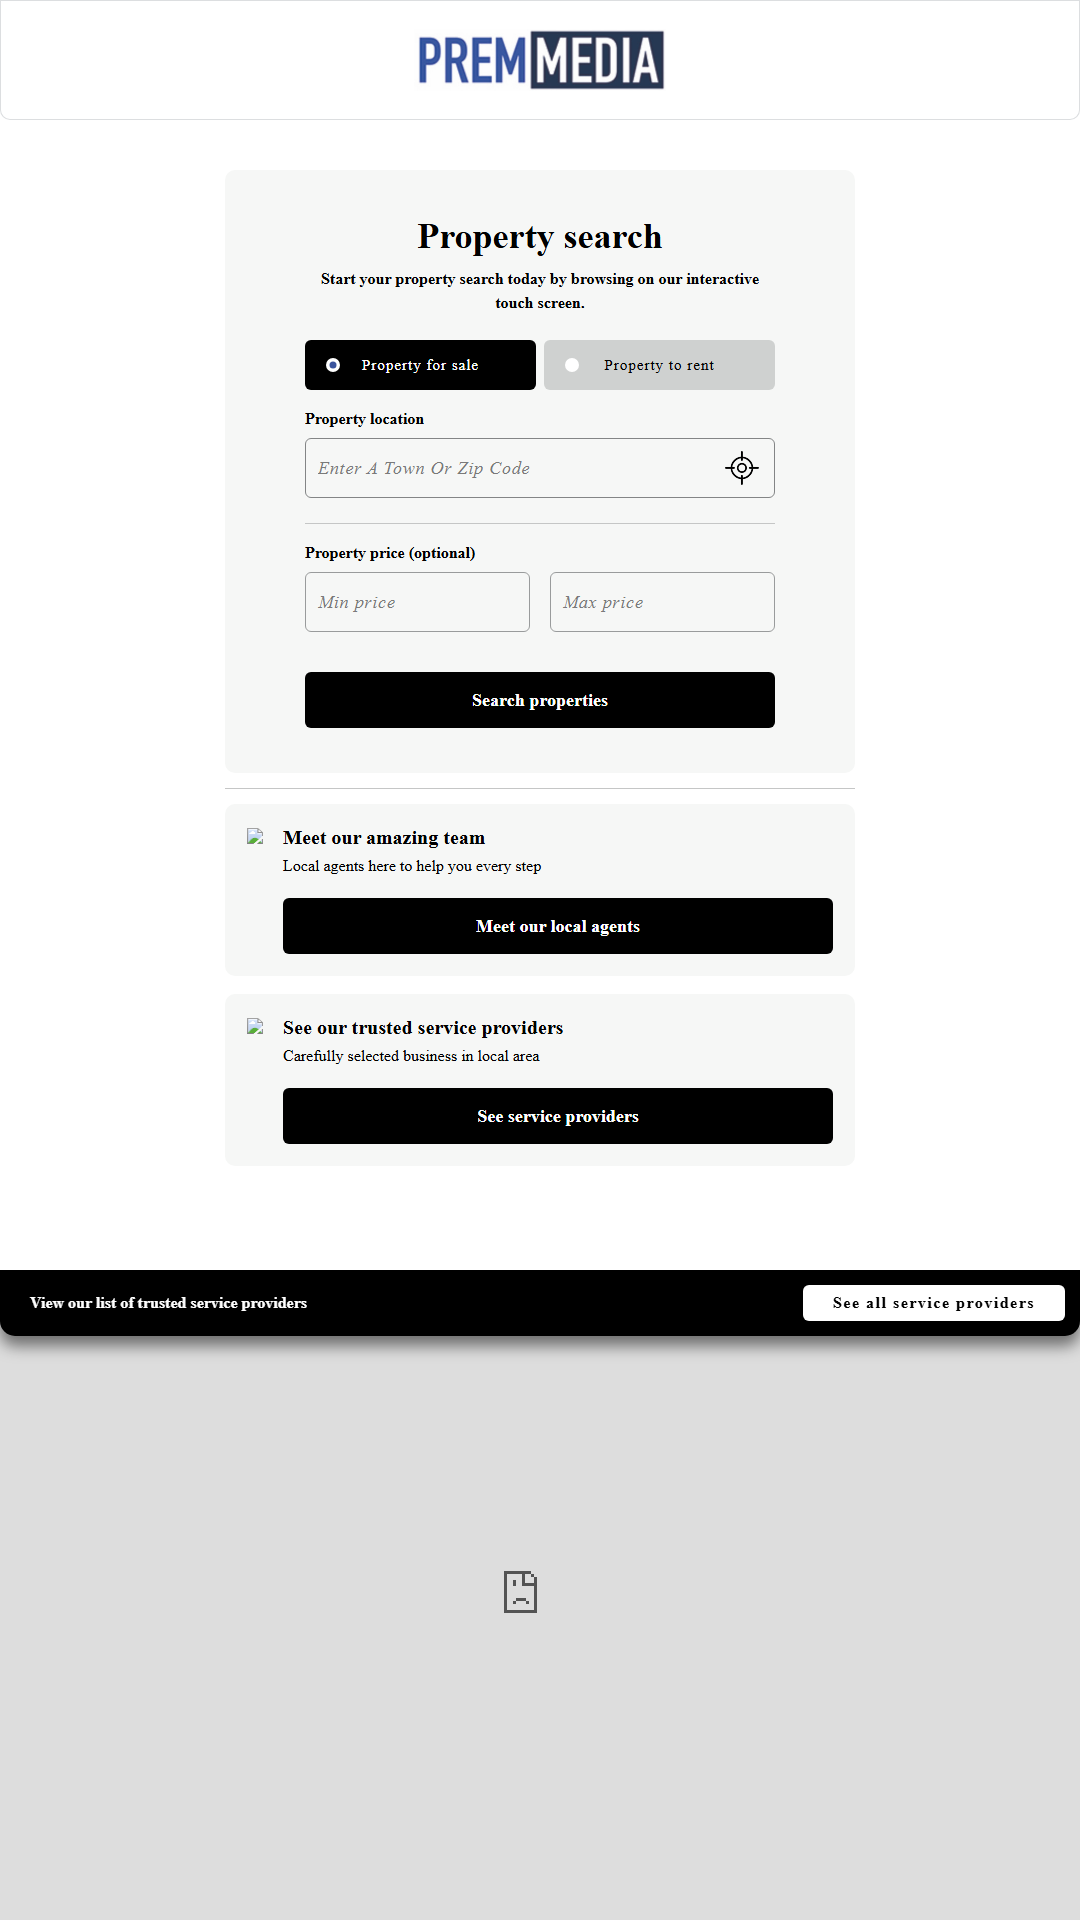Click the Search properties button
1080x1920 pixels.
[539, 699]
